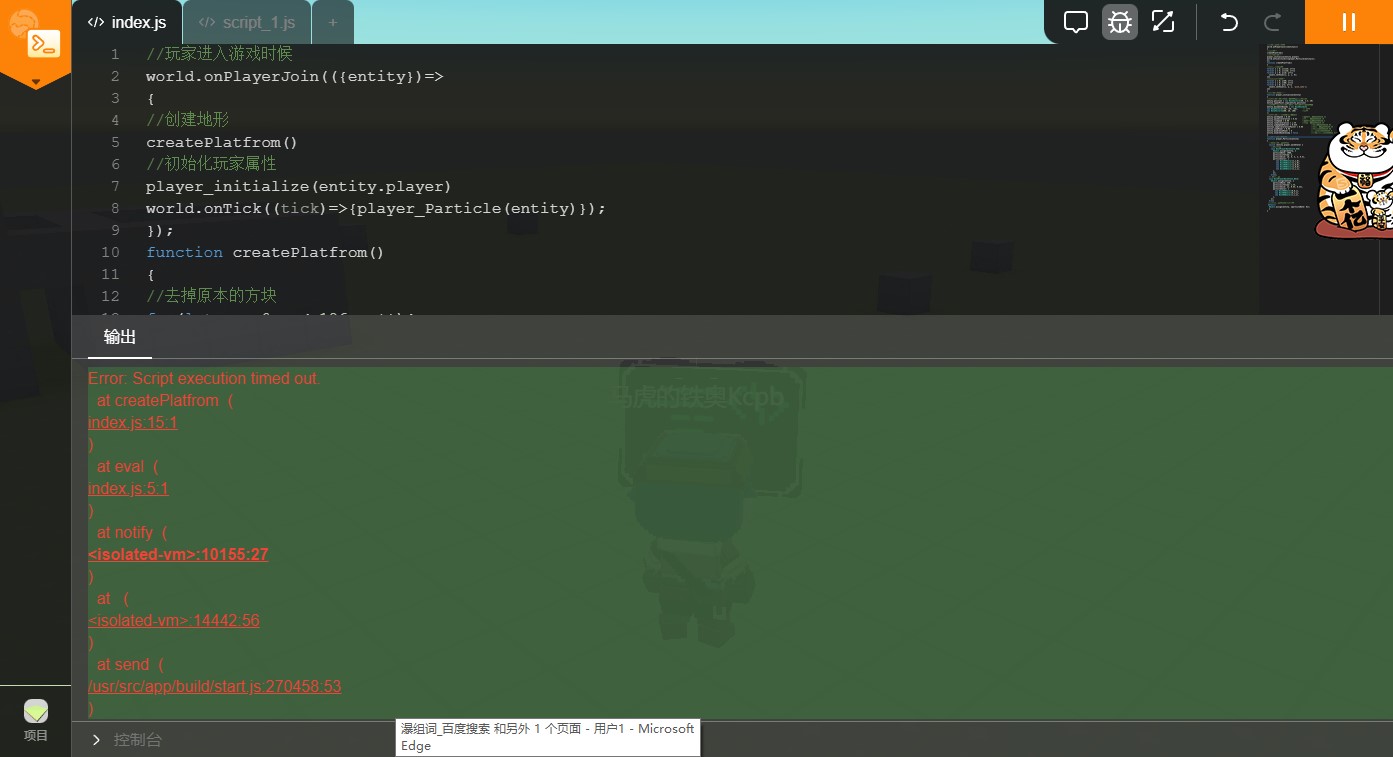Pause the running game with the orange button
The height and width of the screenshot is (757, 1393).
[x=1349, y=22]
